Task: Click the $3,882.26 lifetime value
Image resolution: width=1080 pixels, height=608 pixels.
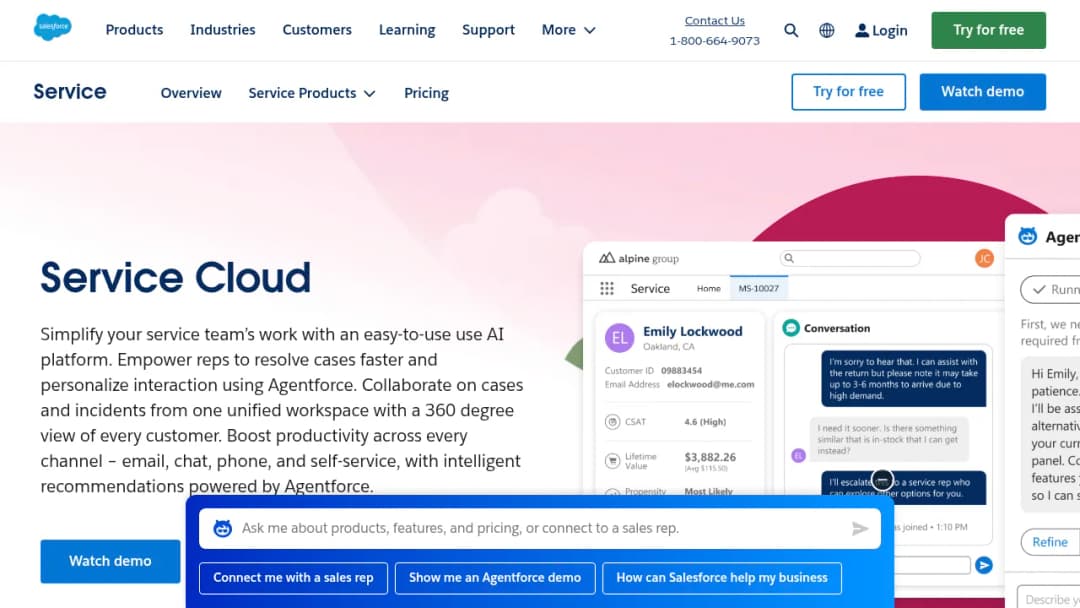Action: point(710,457)
